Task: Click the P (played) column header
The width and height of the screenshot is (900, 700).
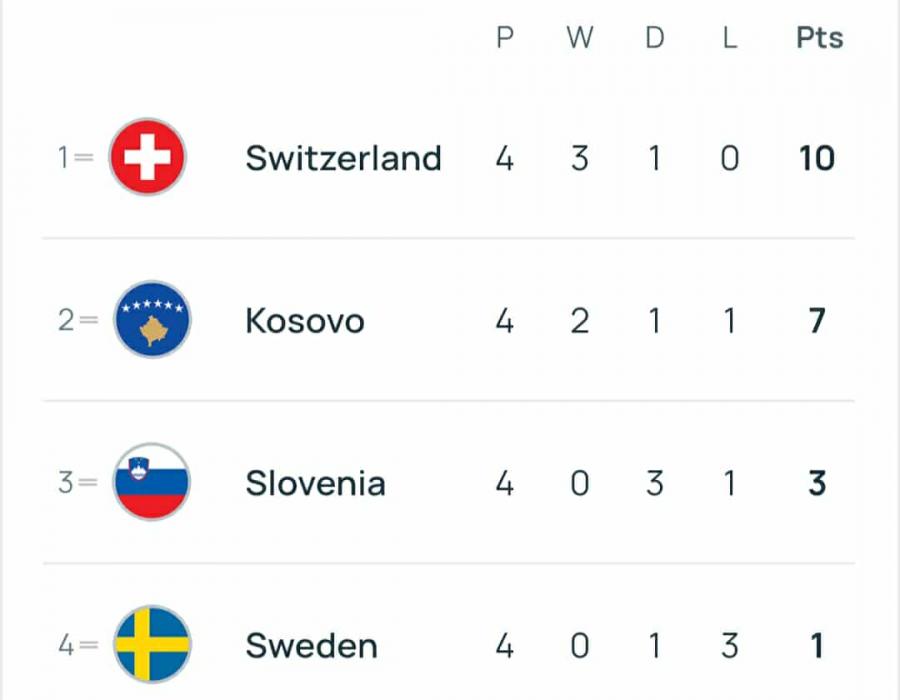Action: [x=505, y=38]
